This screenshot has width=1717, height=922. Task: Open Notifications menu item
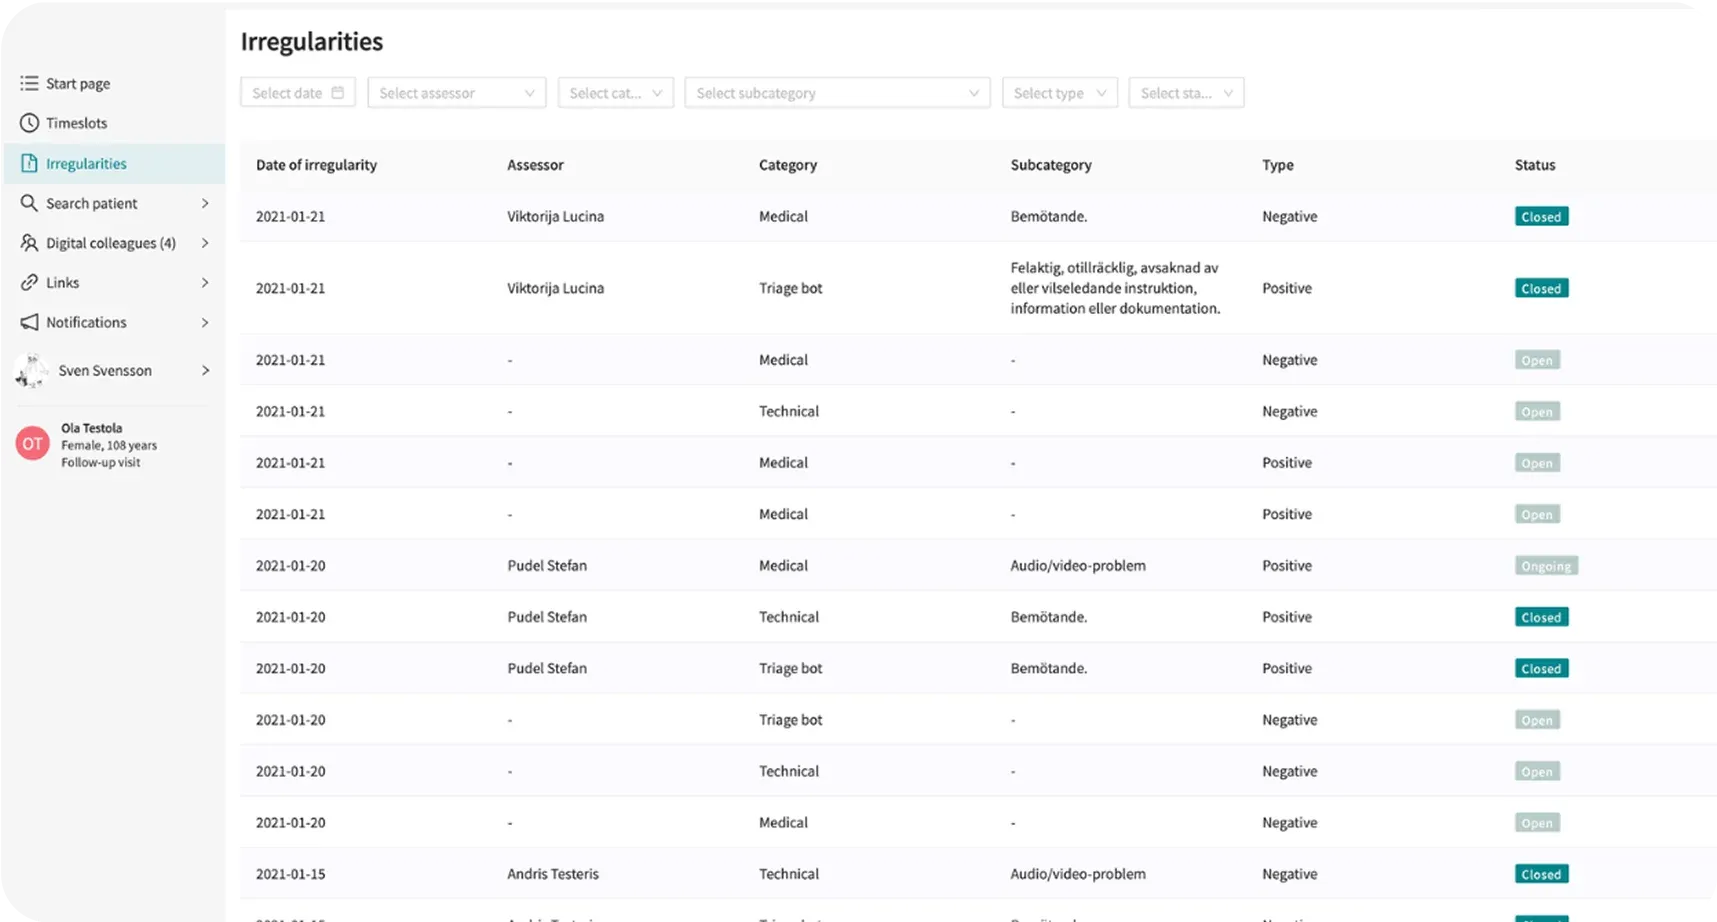(86, 322)
